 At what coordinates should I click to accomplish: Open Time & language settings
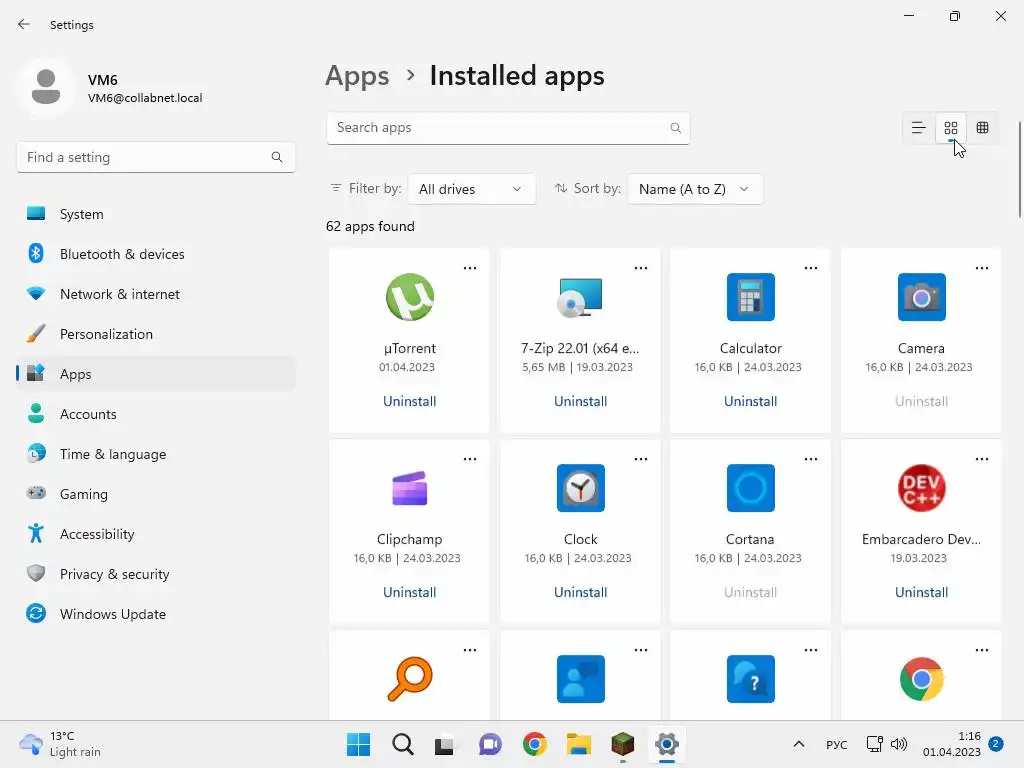point(156,454)
